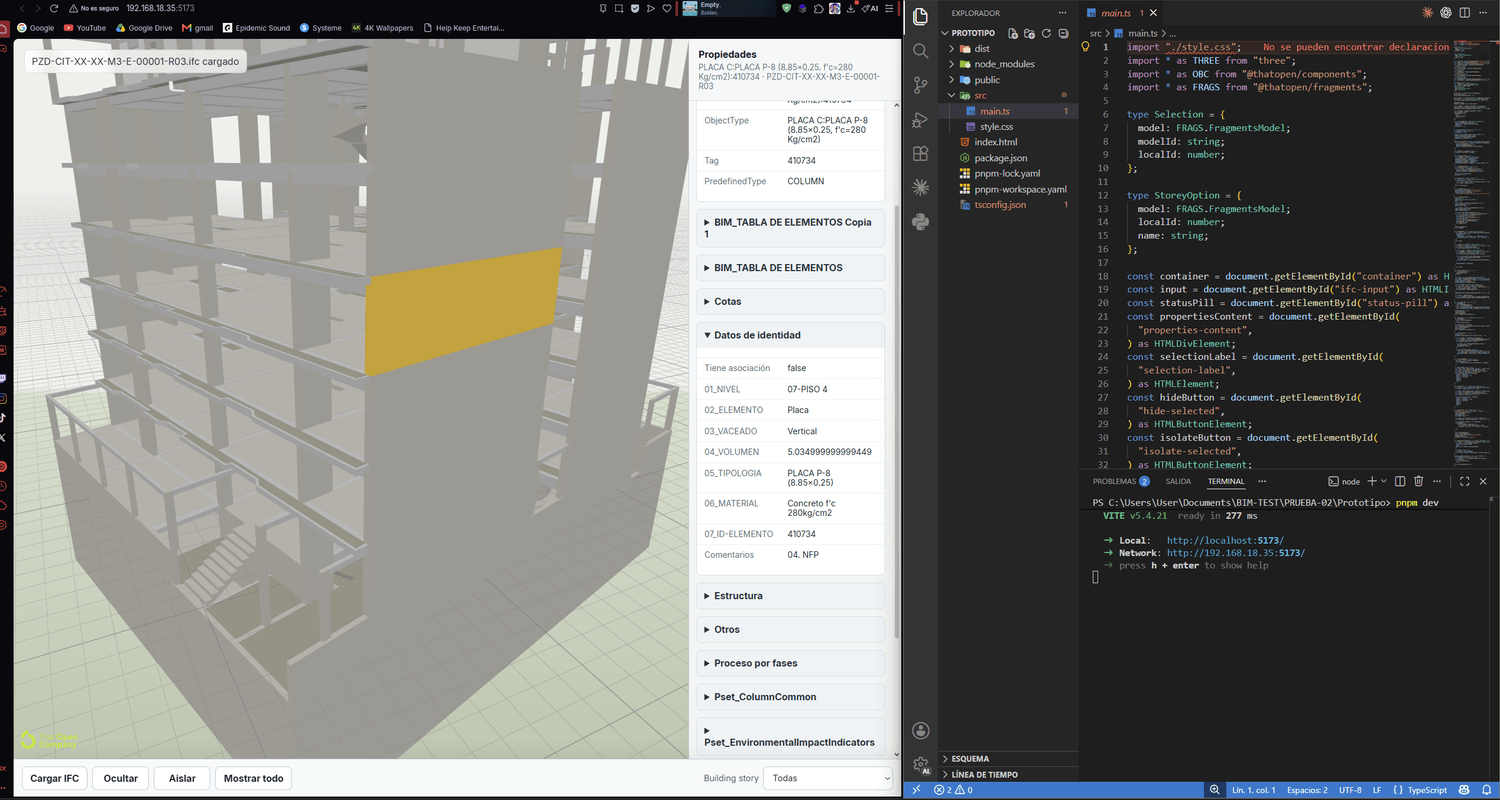Expand the LÍNEA DE TIEMPO section
This screenshot has width=1500, height=800.
tap(1010, 775)
